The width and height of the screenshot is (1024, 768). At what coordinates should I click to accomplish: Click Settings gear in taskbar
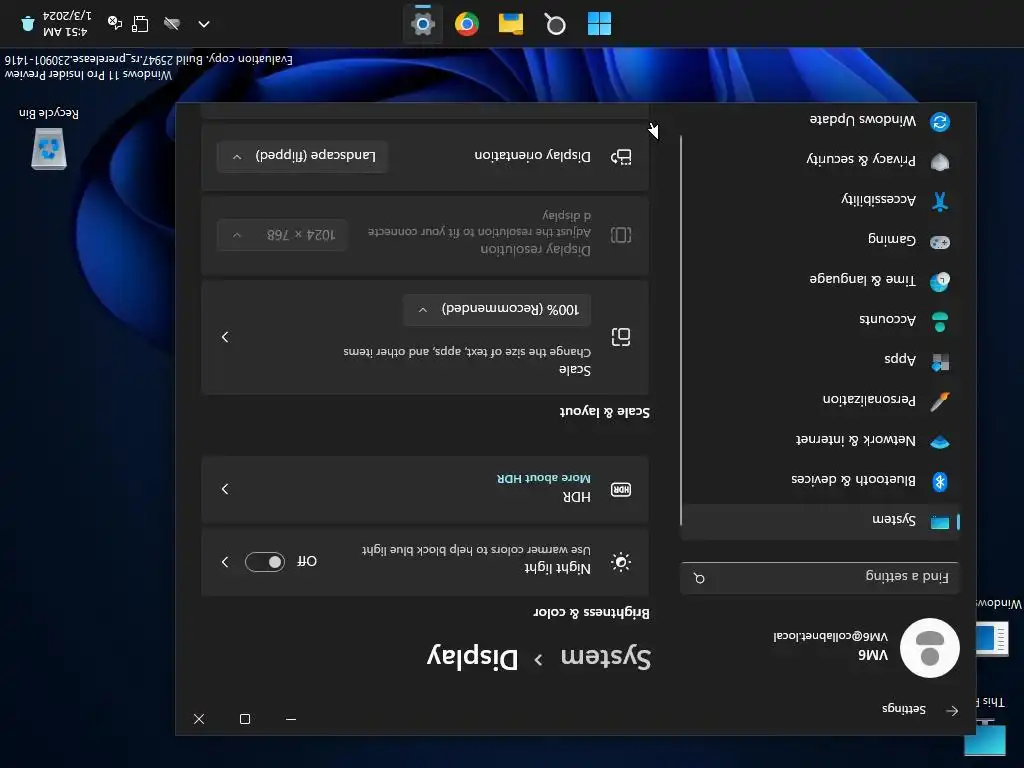(x=423, y=24)
